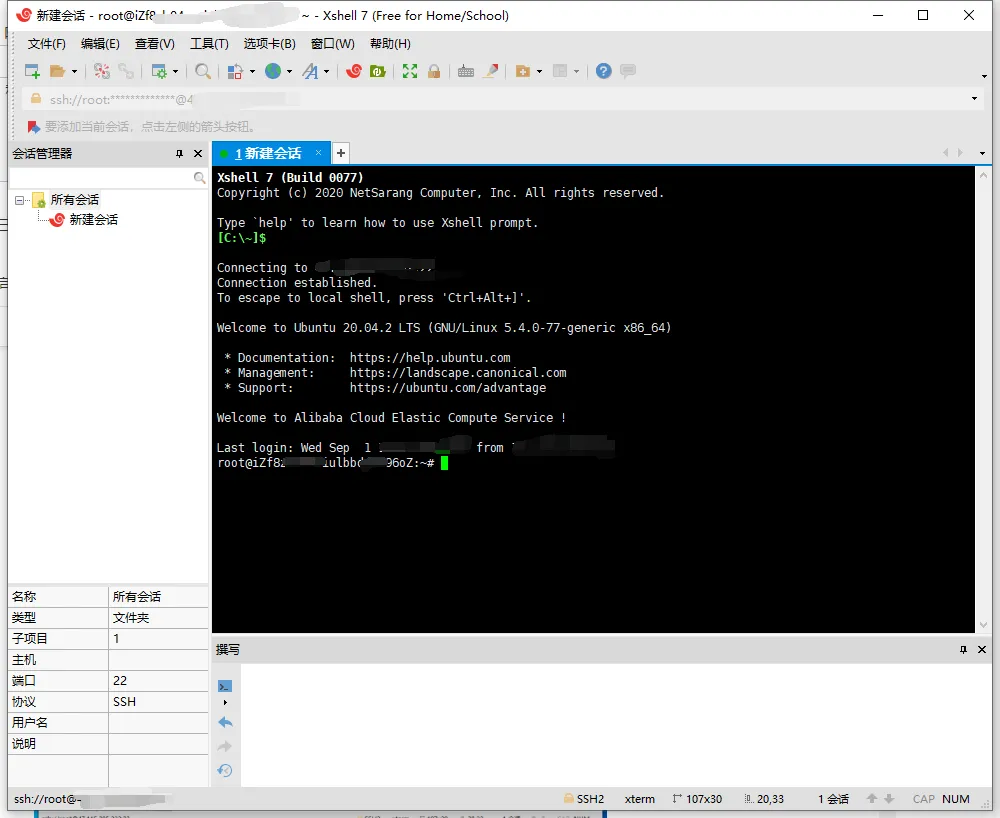Click the greyed redo arrow in compose pane
The width and height of the screenshot is (1000, 818).
225,746
